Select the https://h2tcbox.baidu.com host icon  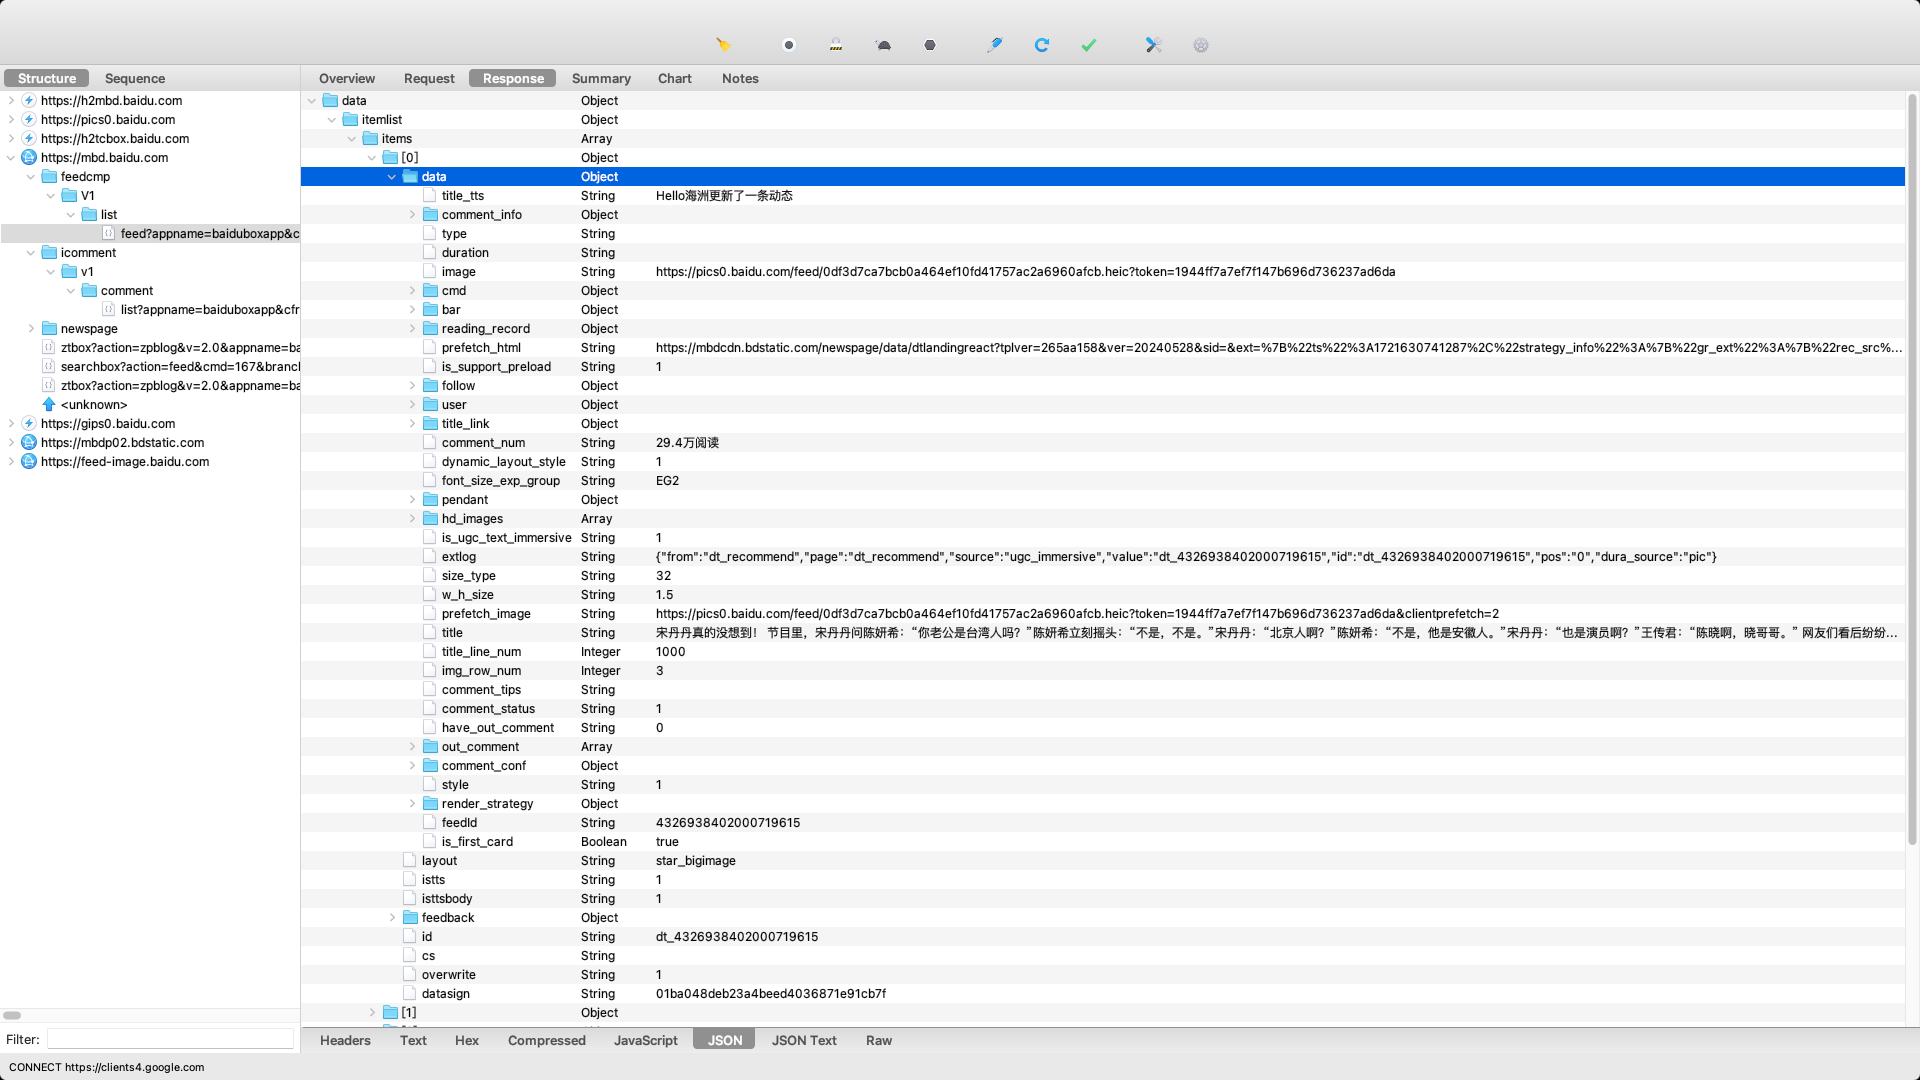tap(29, 138)
